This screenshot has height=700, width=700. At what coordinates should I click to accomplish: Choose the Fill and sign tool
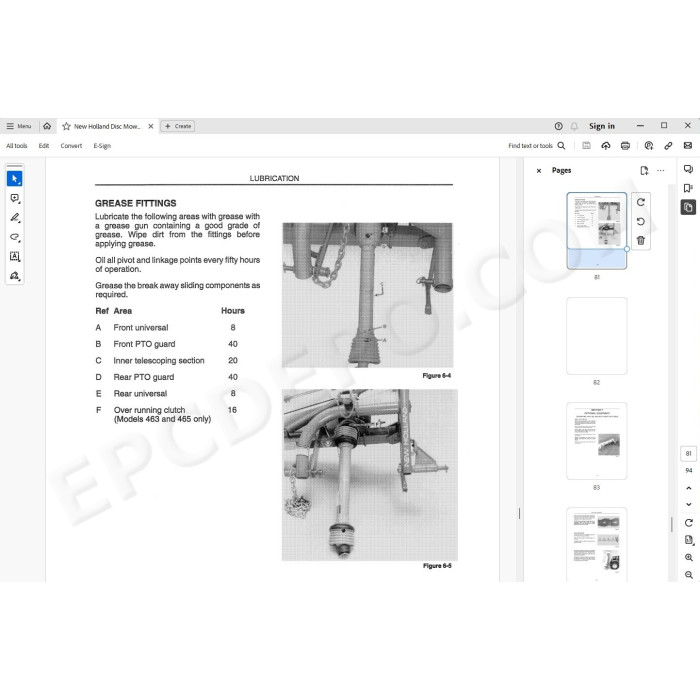[x=15, y=275]
